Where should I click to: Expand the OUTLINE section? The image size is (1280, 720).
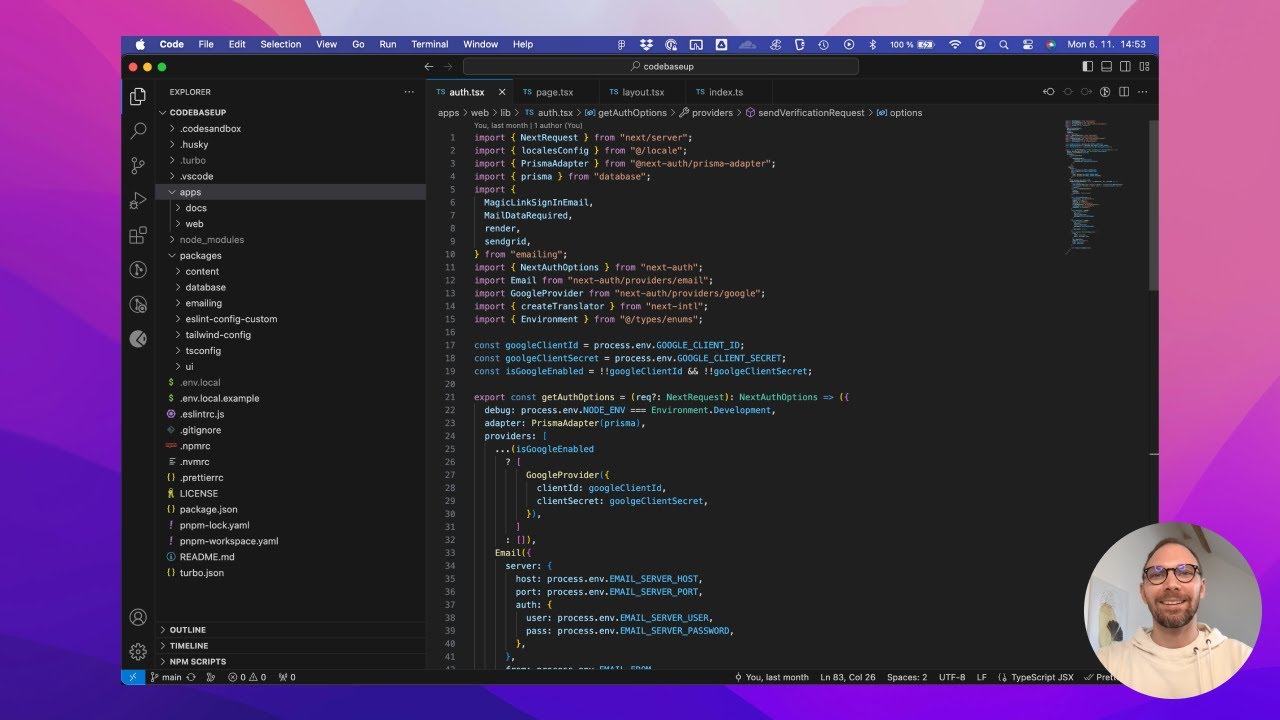point(290,630)
